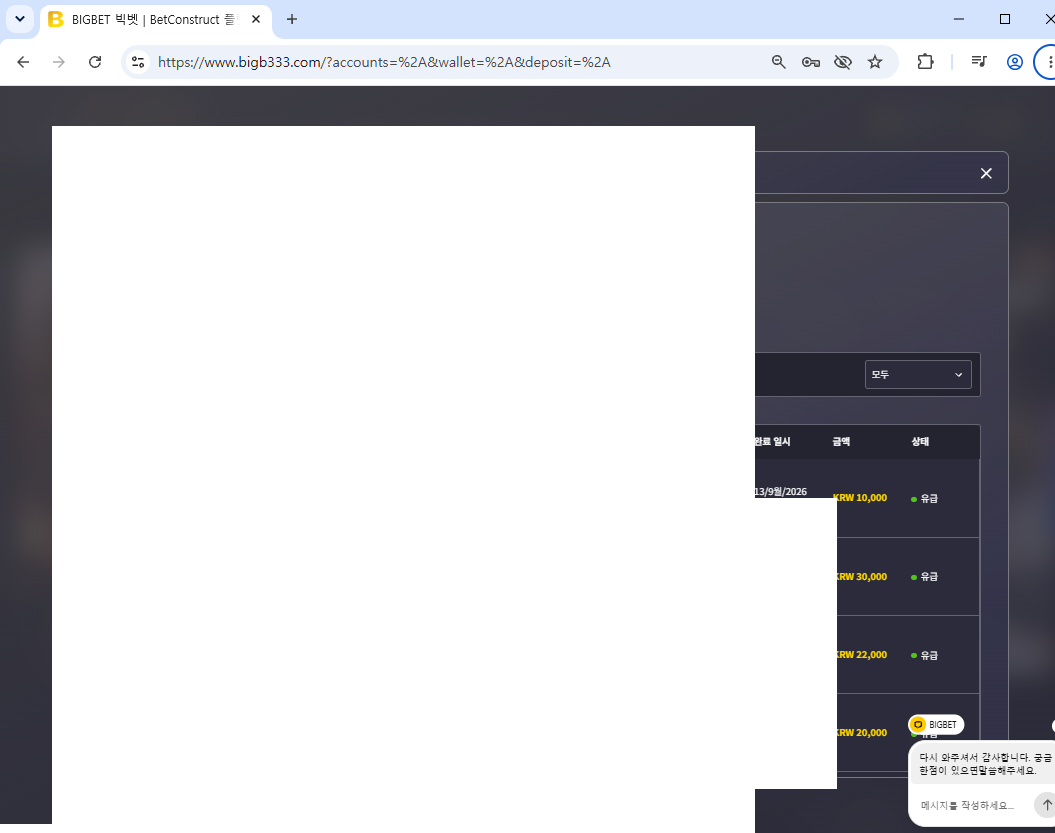The image size is (1055, 833).
Task: Open the site information icon in address bar
Action: (138, 62)
